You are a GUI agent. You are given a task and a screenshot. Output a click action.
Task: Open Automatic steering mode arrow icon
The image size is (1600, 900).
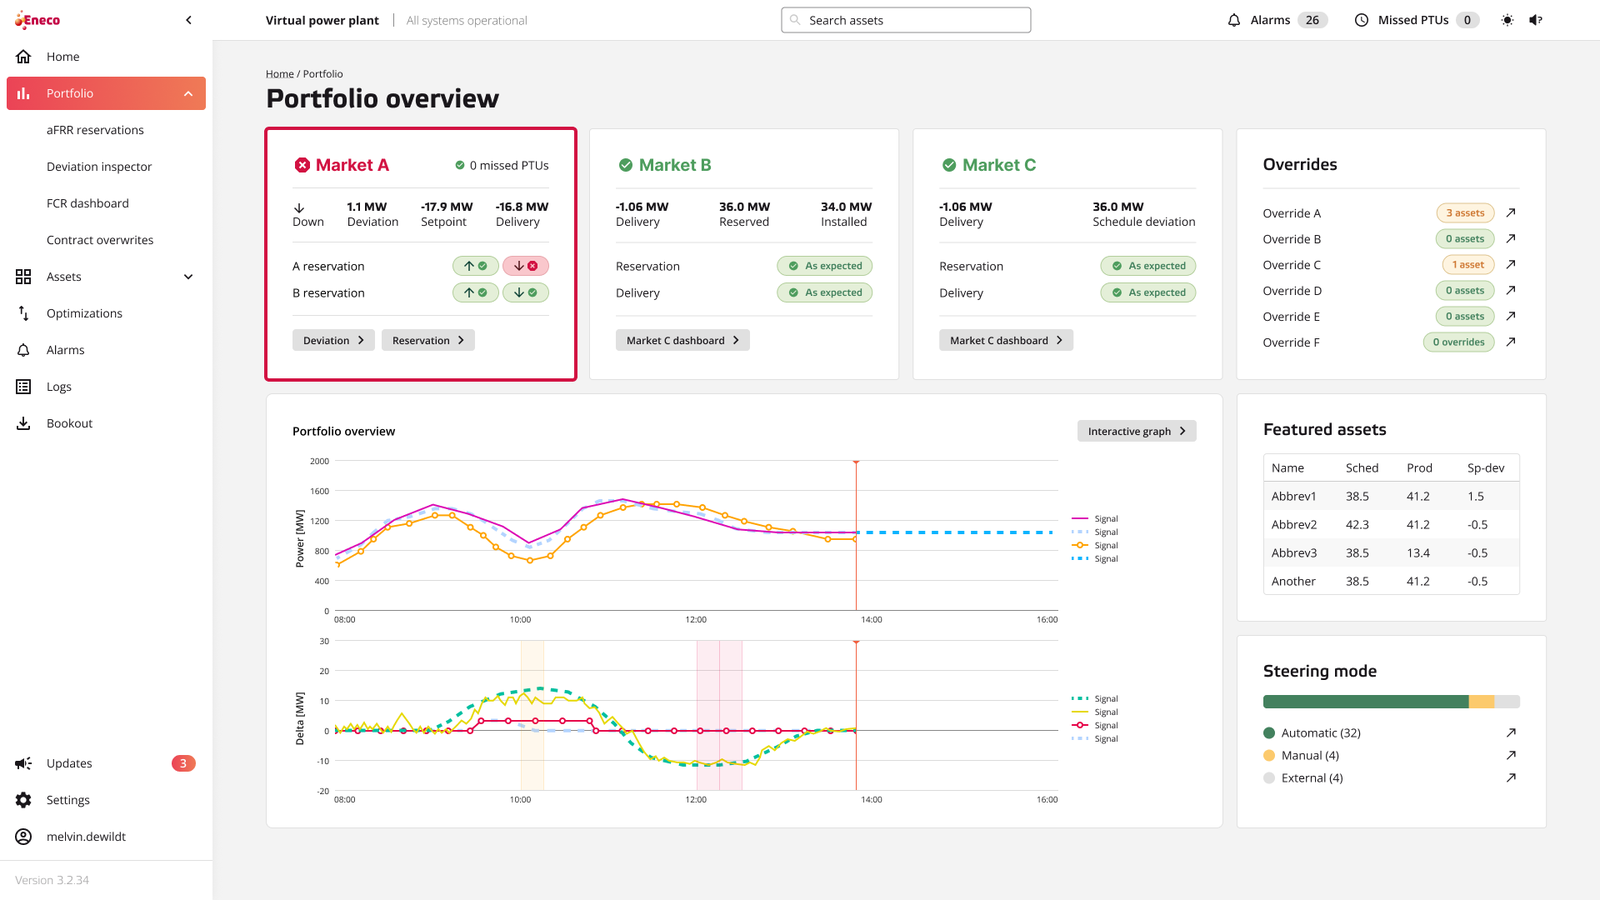coord(1511,733)
